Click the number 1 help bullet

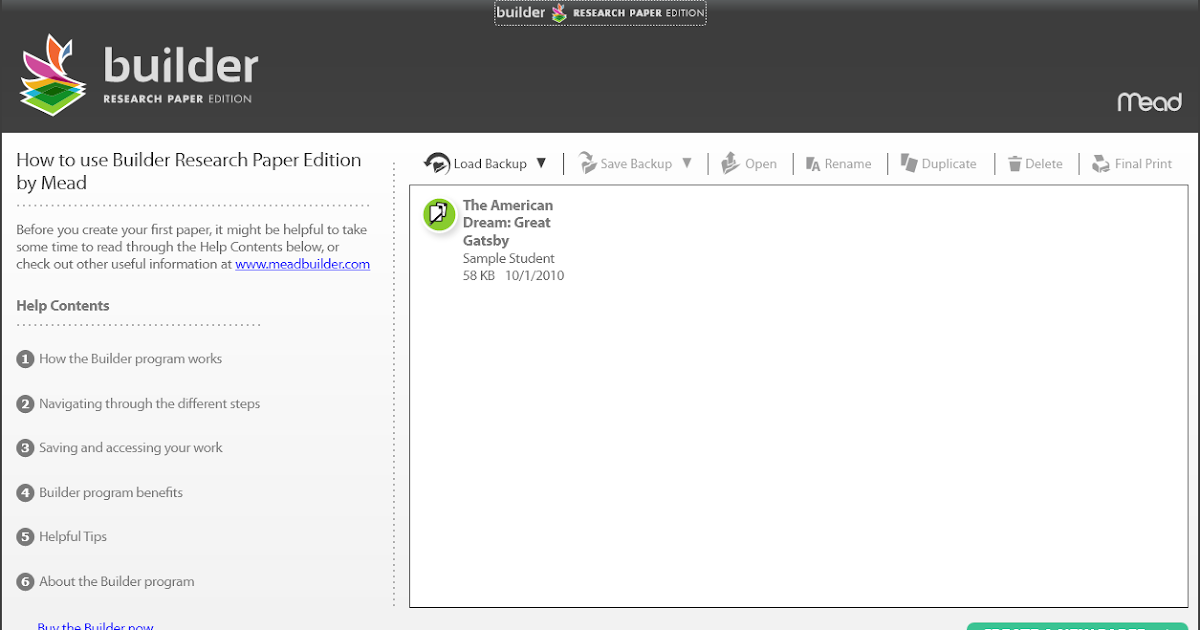click(26, 359)
